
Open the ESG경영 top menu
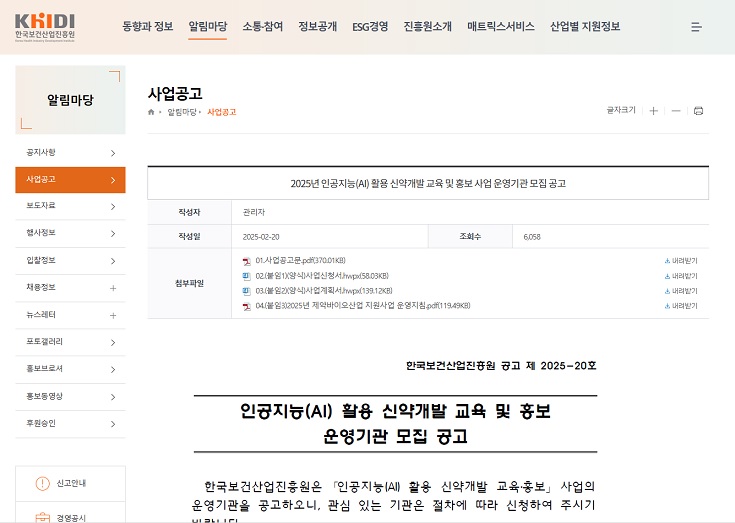[x=370, y=27]
